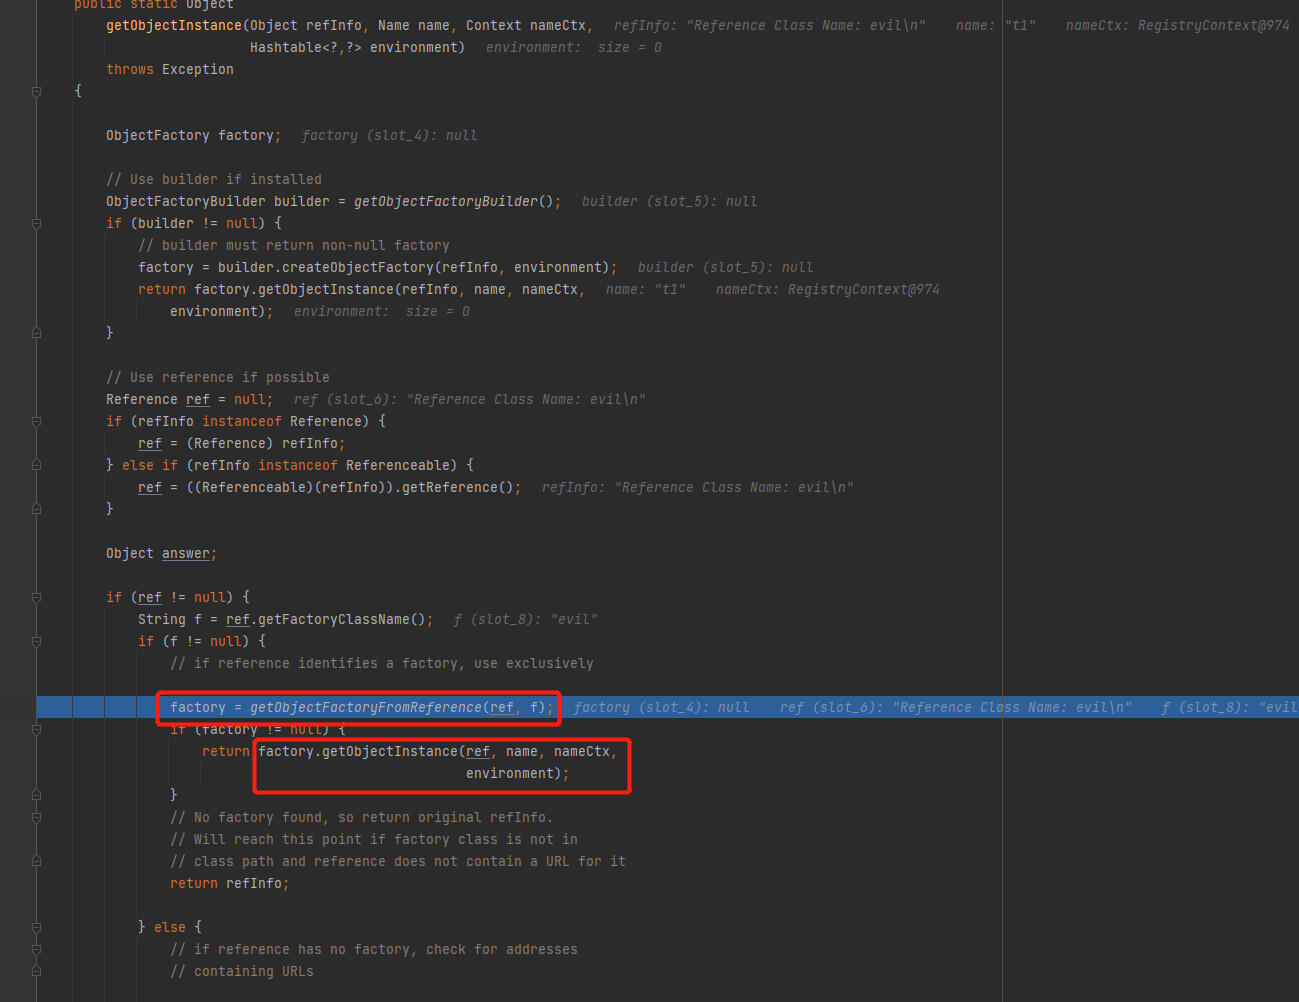The width and height of the screenshot is (1299, 1002).
Task: Click the getObjectInstance method name in the signature
Action: [174, 25]
